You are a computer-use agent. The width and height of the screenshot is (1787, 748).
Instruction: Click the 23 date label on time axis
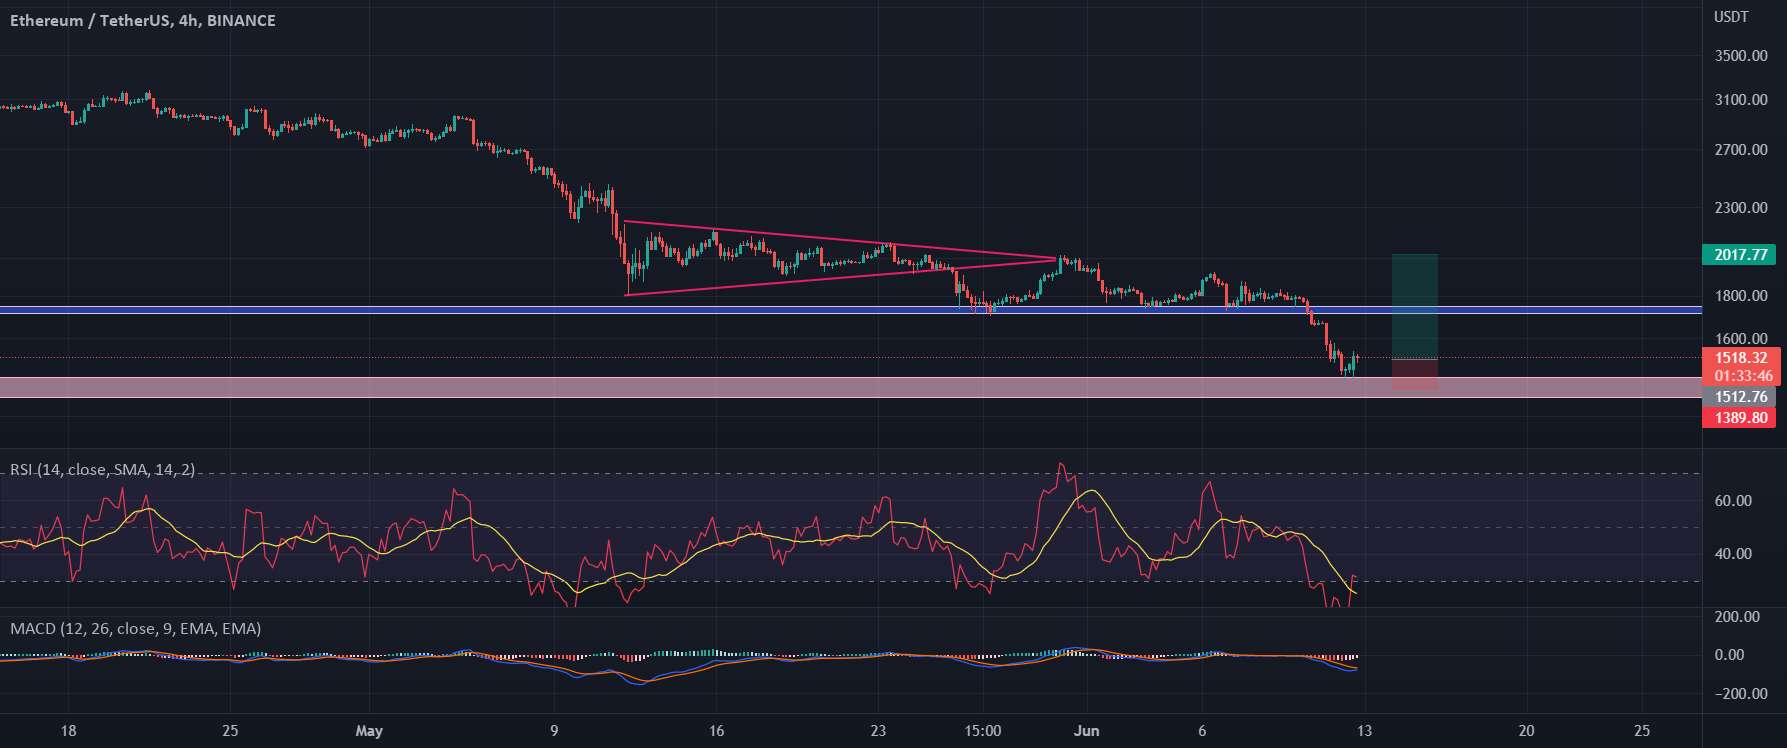878,731
